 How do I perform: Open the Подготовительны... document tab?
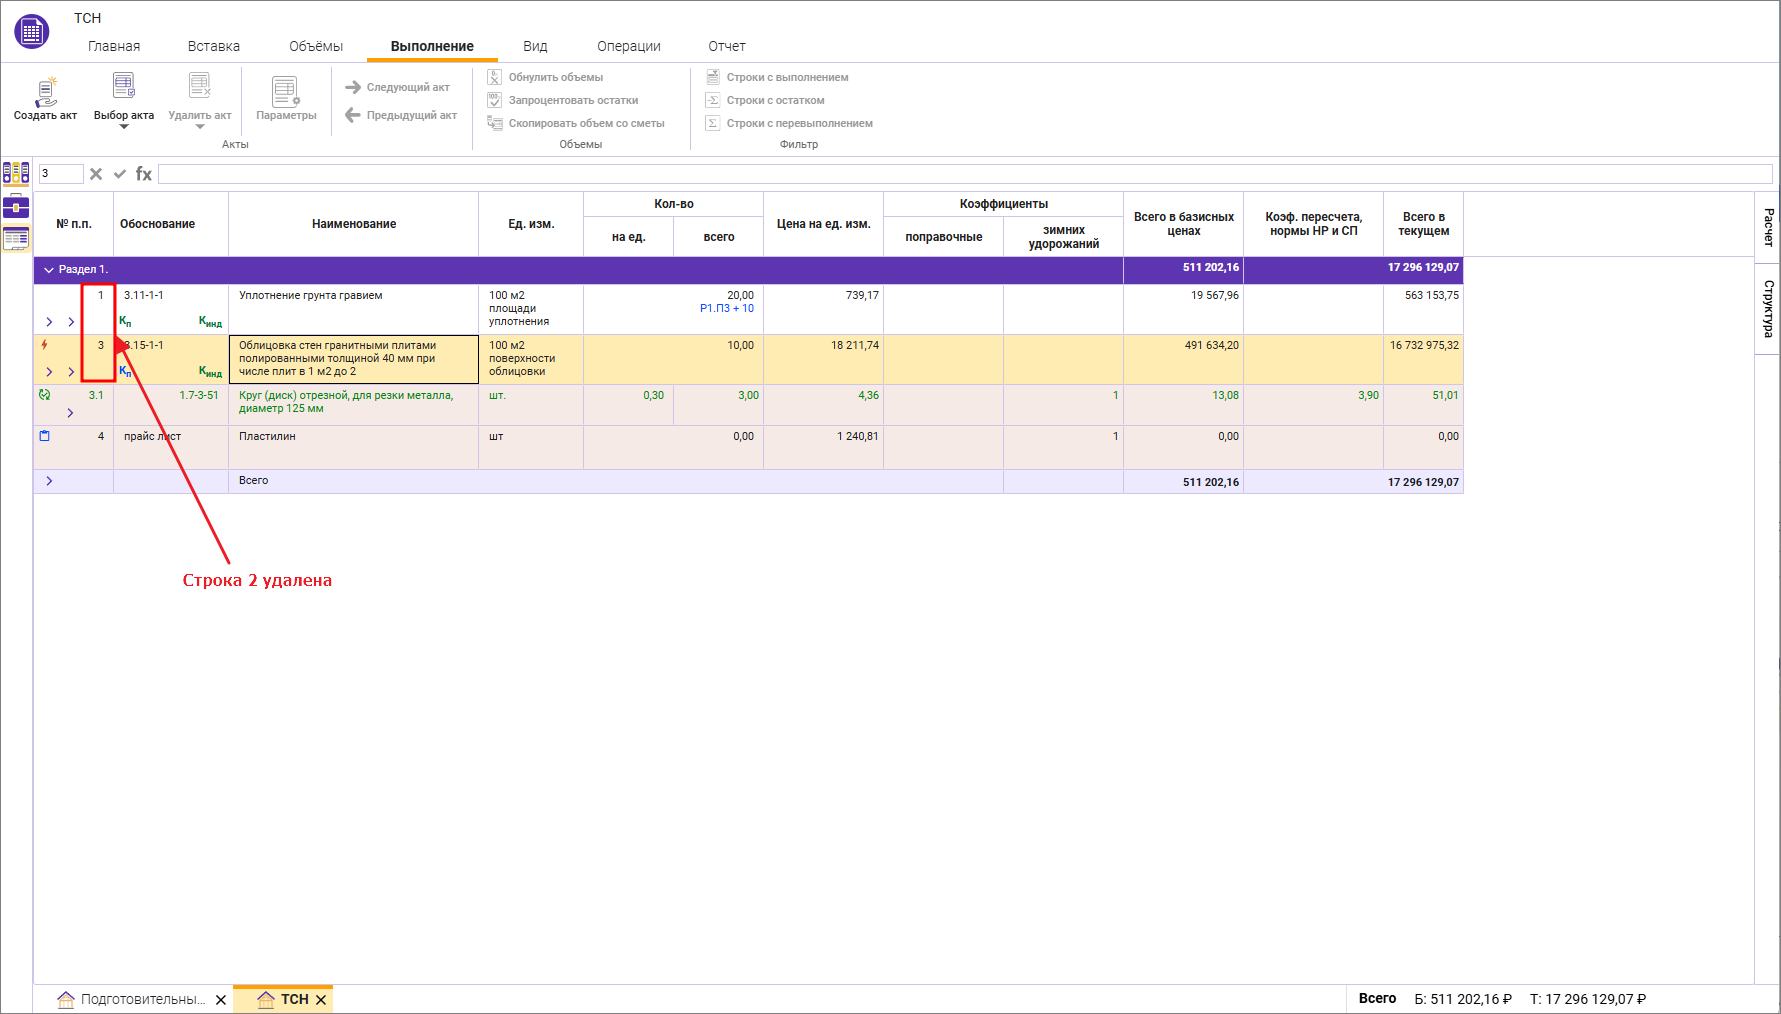click(132, 999)
